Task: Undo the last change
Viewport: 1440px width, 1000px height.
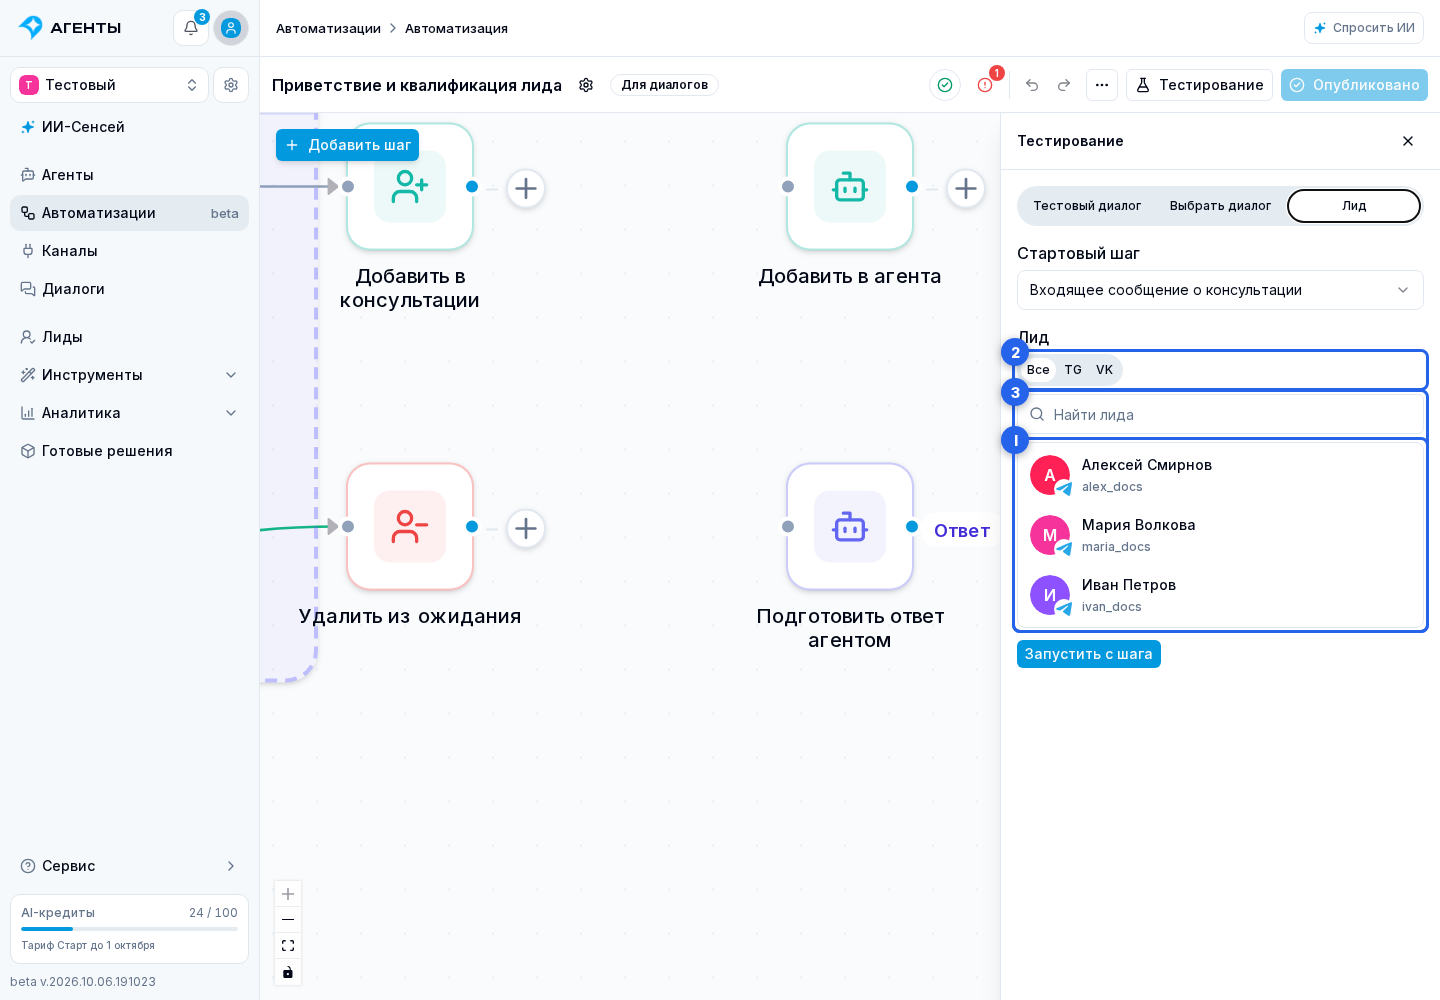Action: 1032,85
